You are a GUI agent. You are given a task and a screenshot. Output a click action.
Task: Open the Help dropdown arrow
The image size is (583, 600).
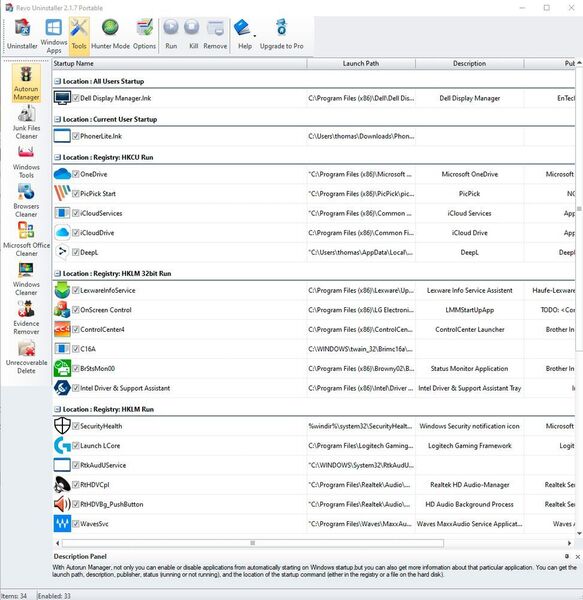pyautogui.click(x=255, y=36)
